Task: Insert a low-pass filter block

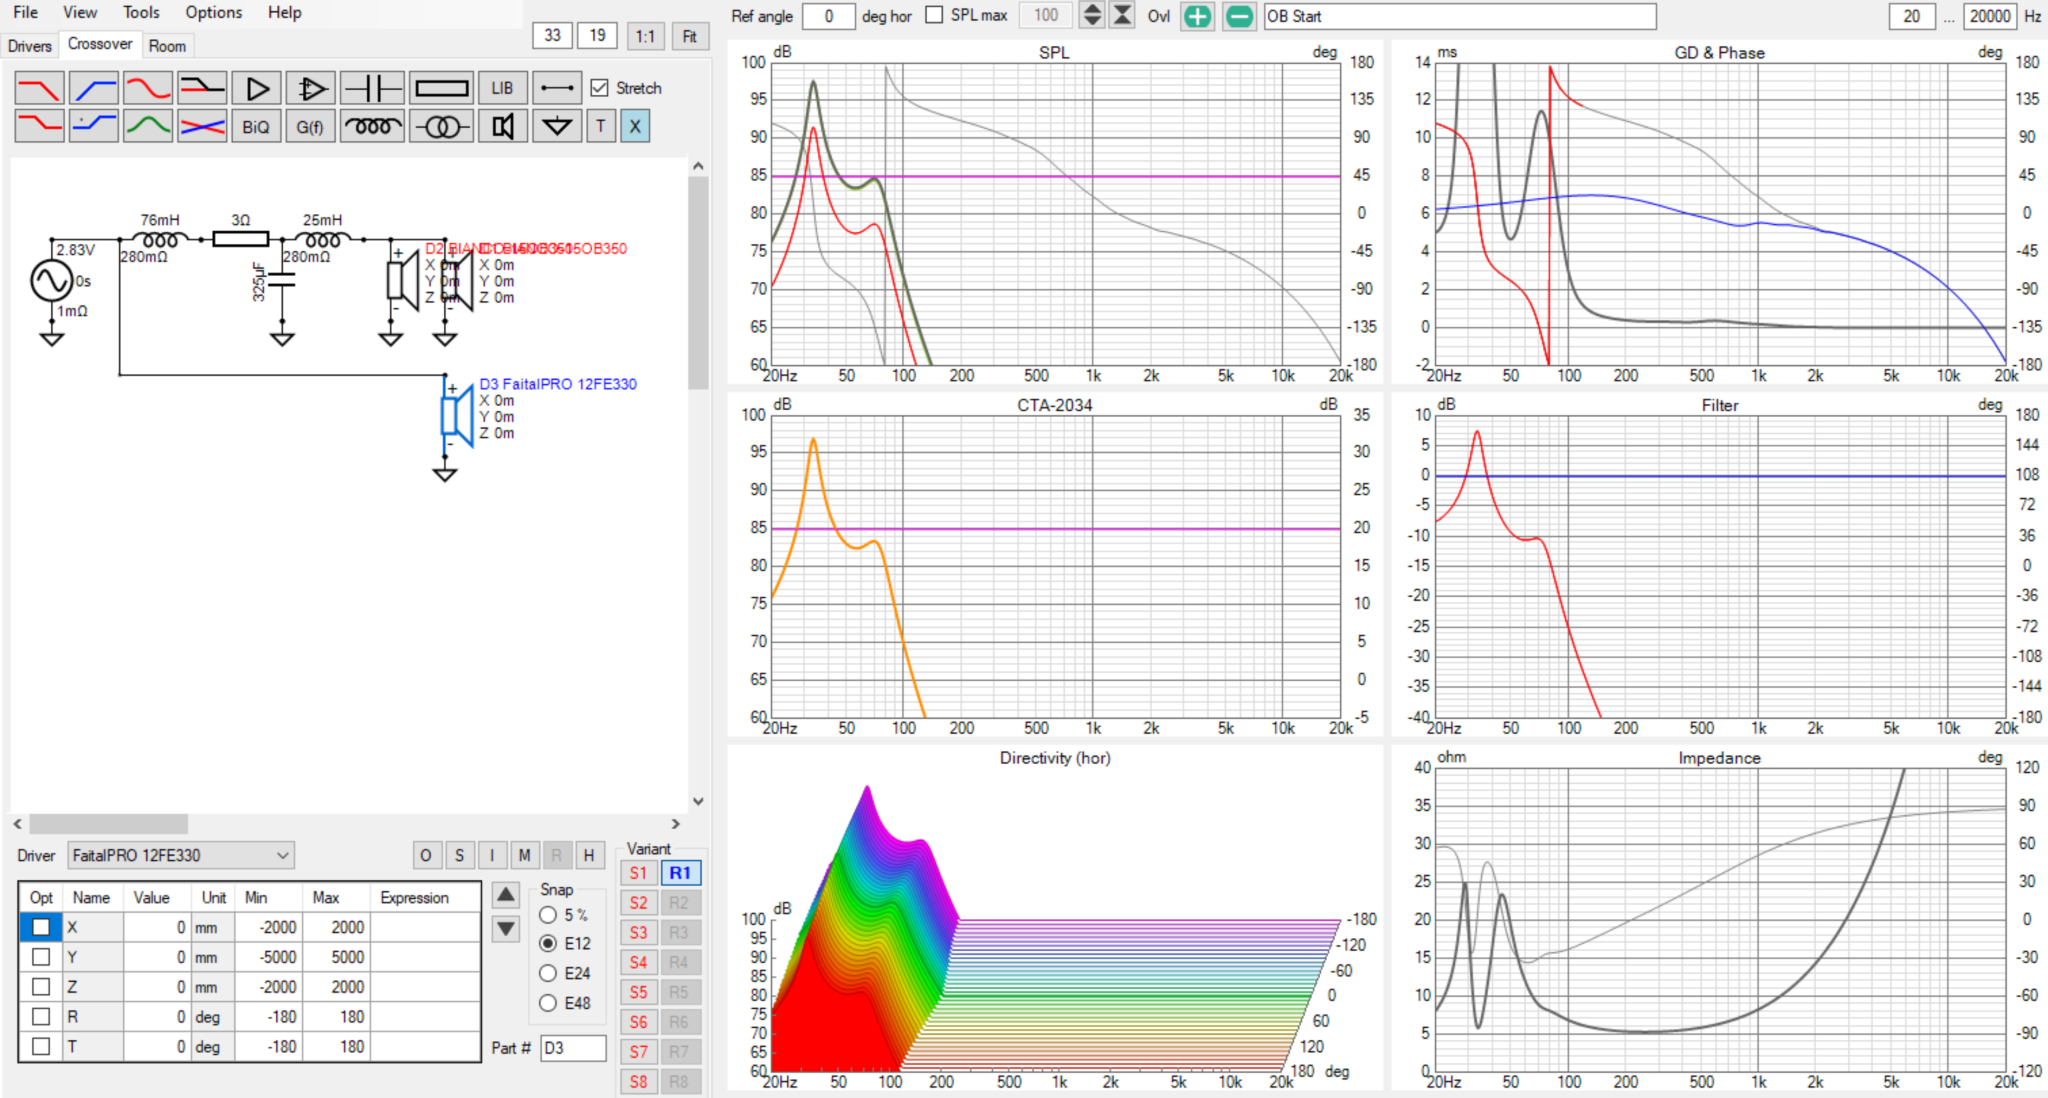Action: click(39, 88)
